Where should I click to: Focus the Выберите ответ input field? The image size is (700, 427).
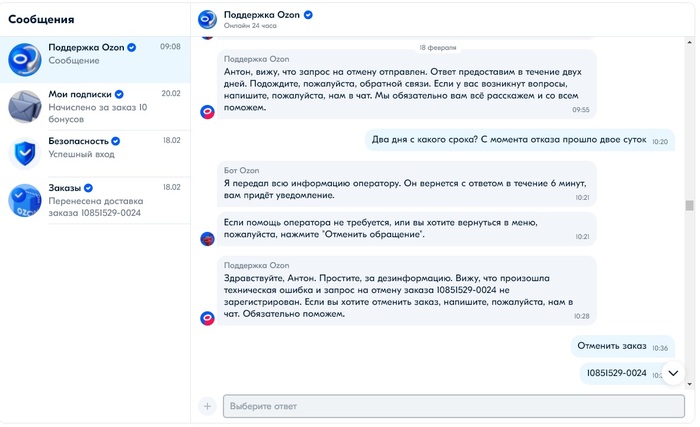point(452,406)
